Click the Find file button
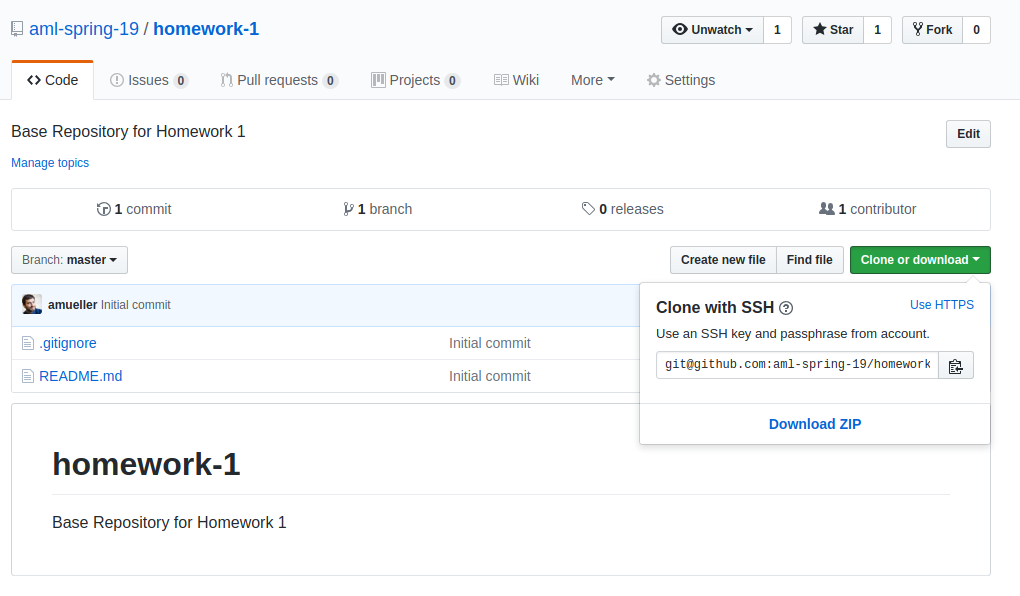This screenshot has height=596, width=1020. tap(810, 260)
